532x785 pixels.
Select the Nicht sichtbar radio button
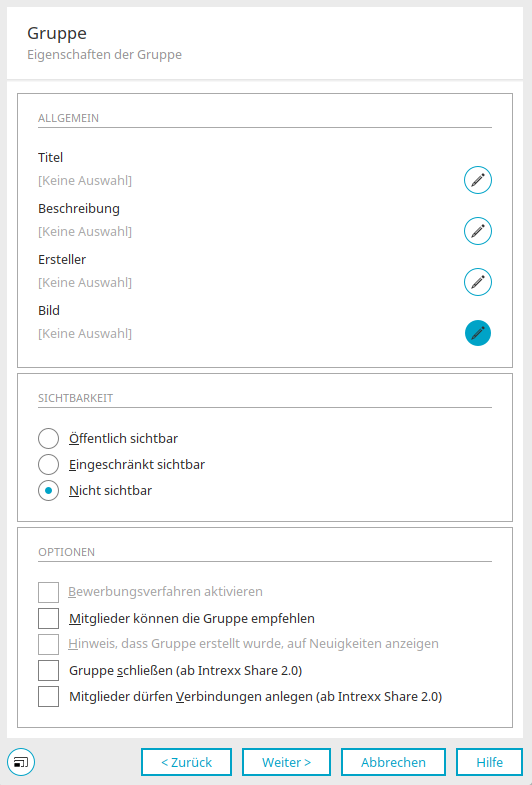pyautogui.click(x=49, y=491)
